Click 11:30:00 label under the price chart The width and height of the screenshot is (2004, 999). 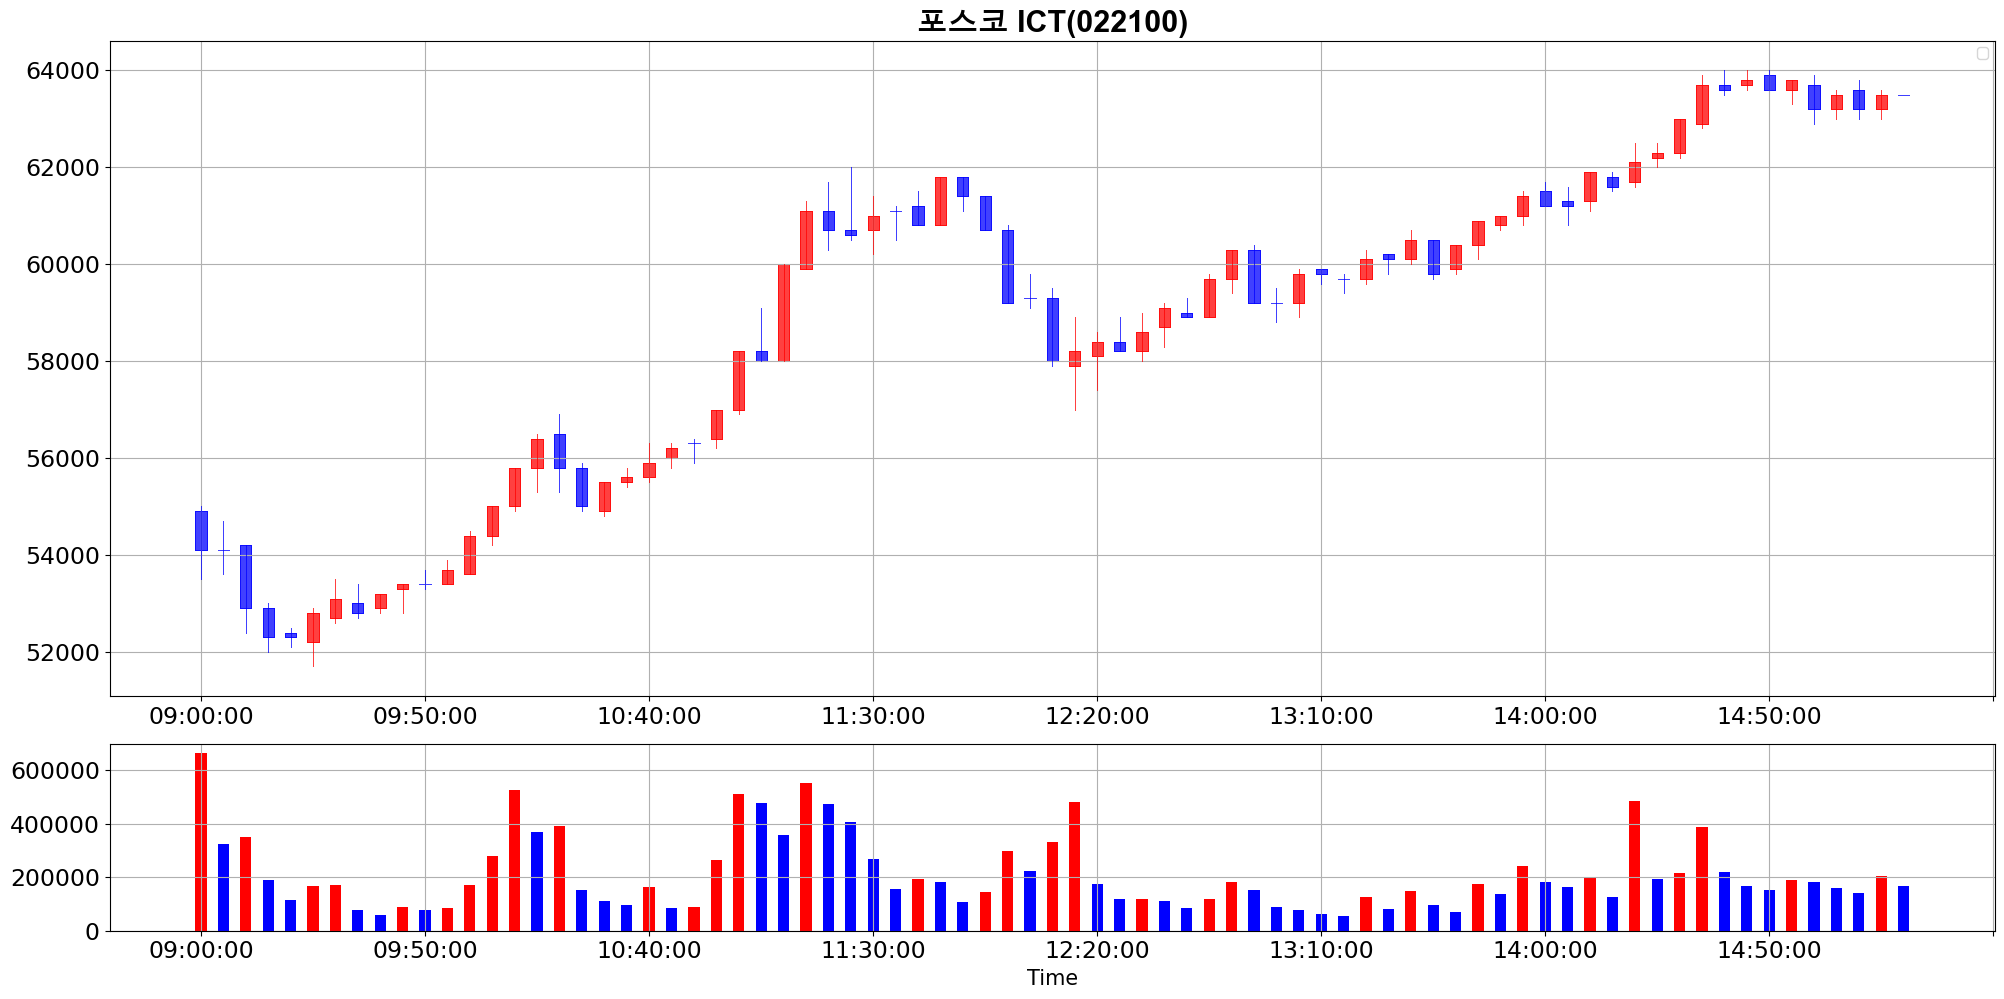pos(873,716)
